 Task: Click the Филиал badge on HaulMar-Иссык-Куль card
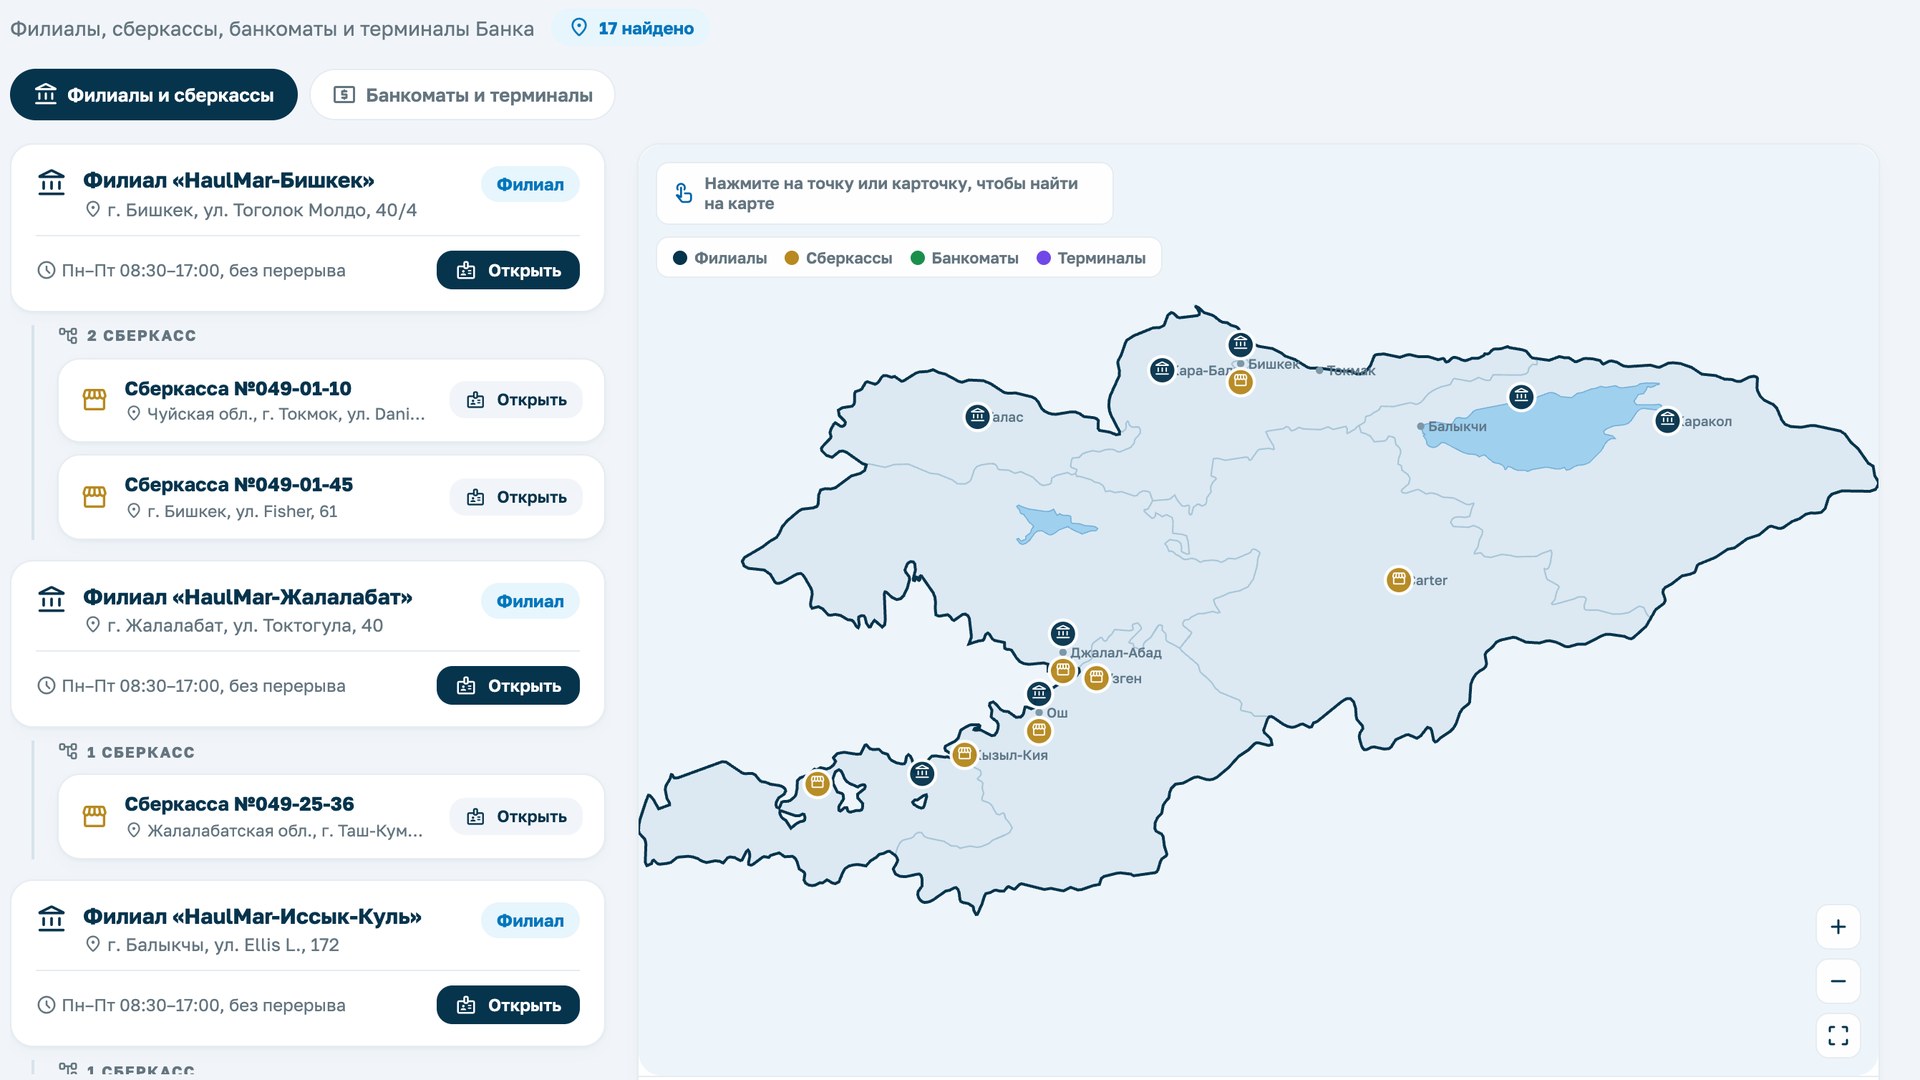(x=530, y=920)
